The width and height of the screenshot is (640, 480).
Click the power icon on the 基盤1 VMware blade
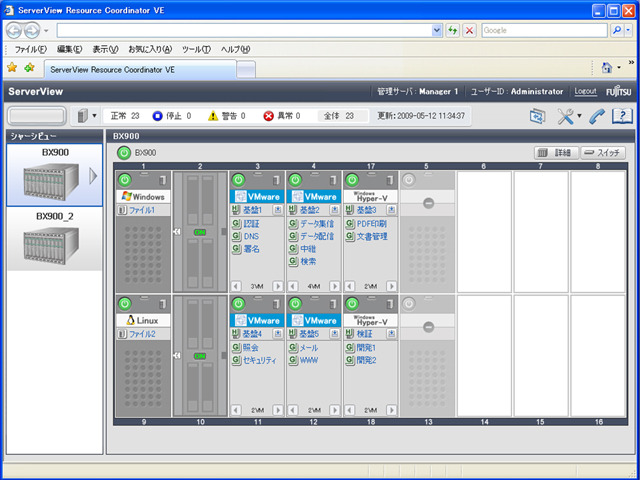coord(238,180)
